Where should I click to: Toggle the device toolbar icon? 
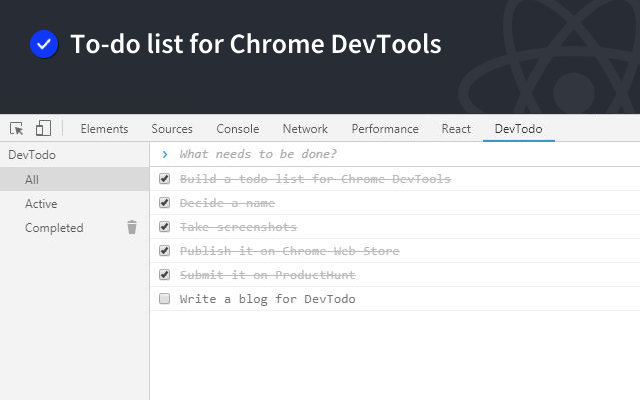[43, 129]
